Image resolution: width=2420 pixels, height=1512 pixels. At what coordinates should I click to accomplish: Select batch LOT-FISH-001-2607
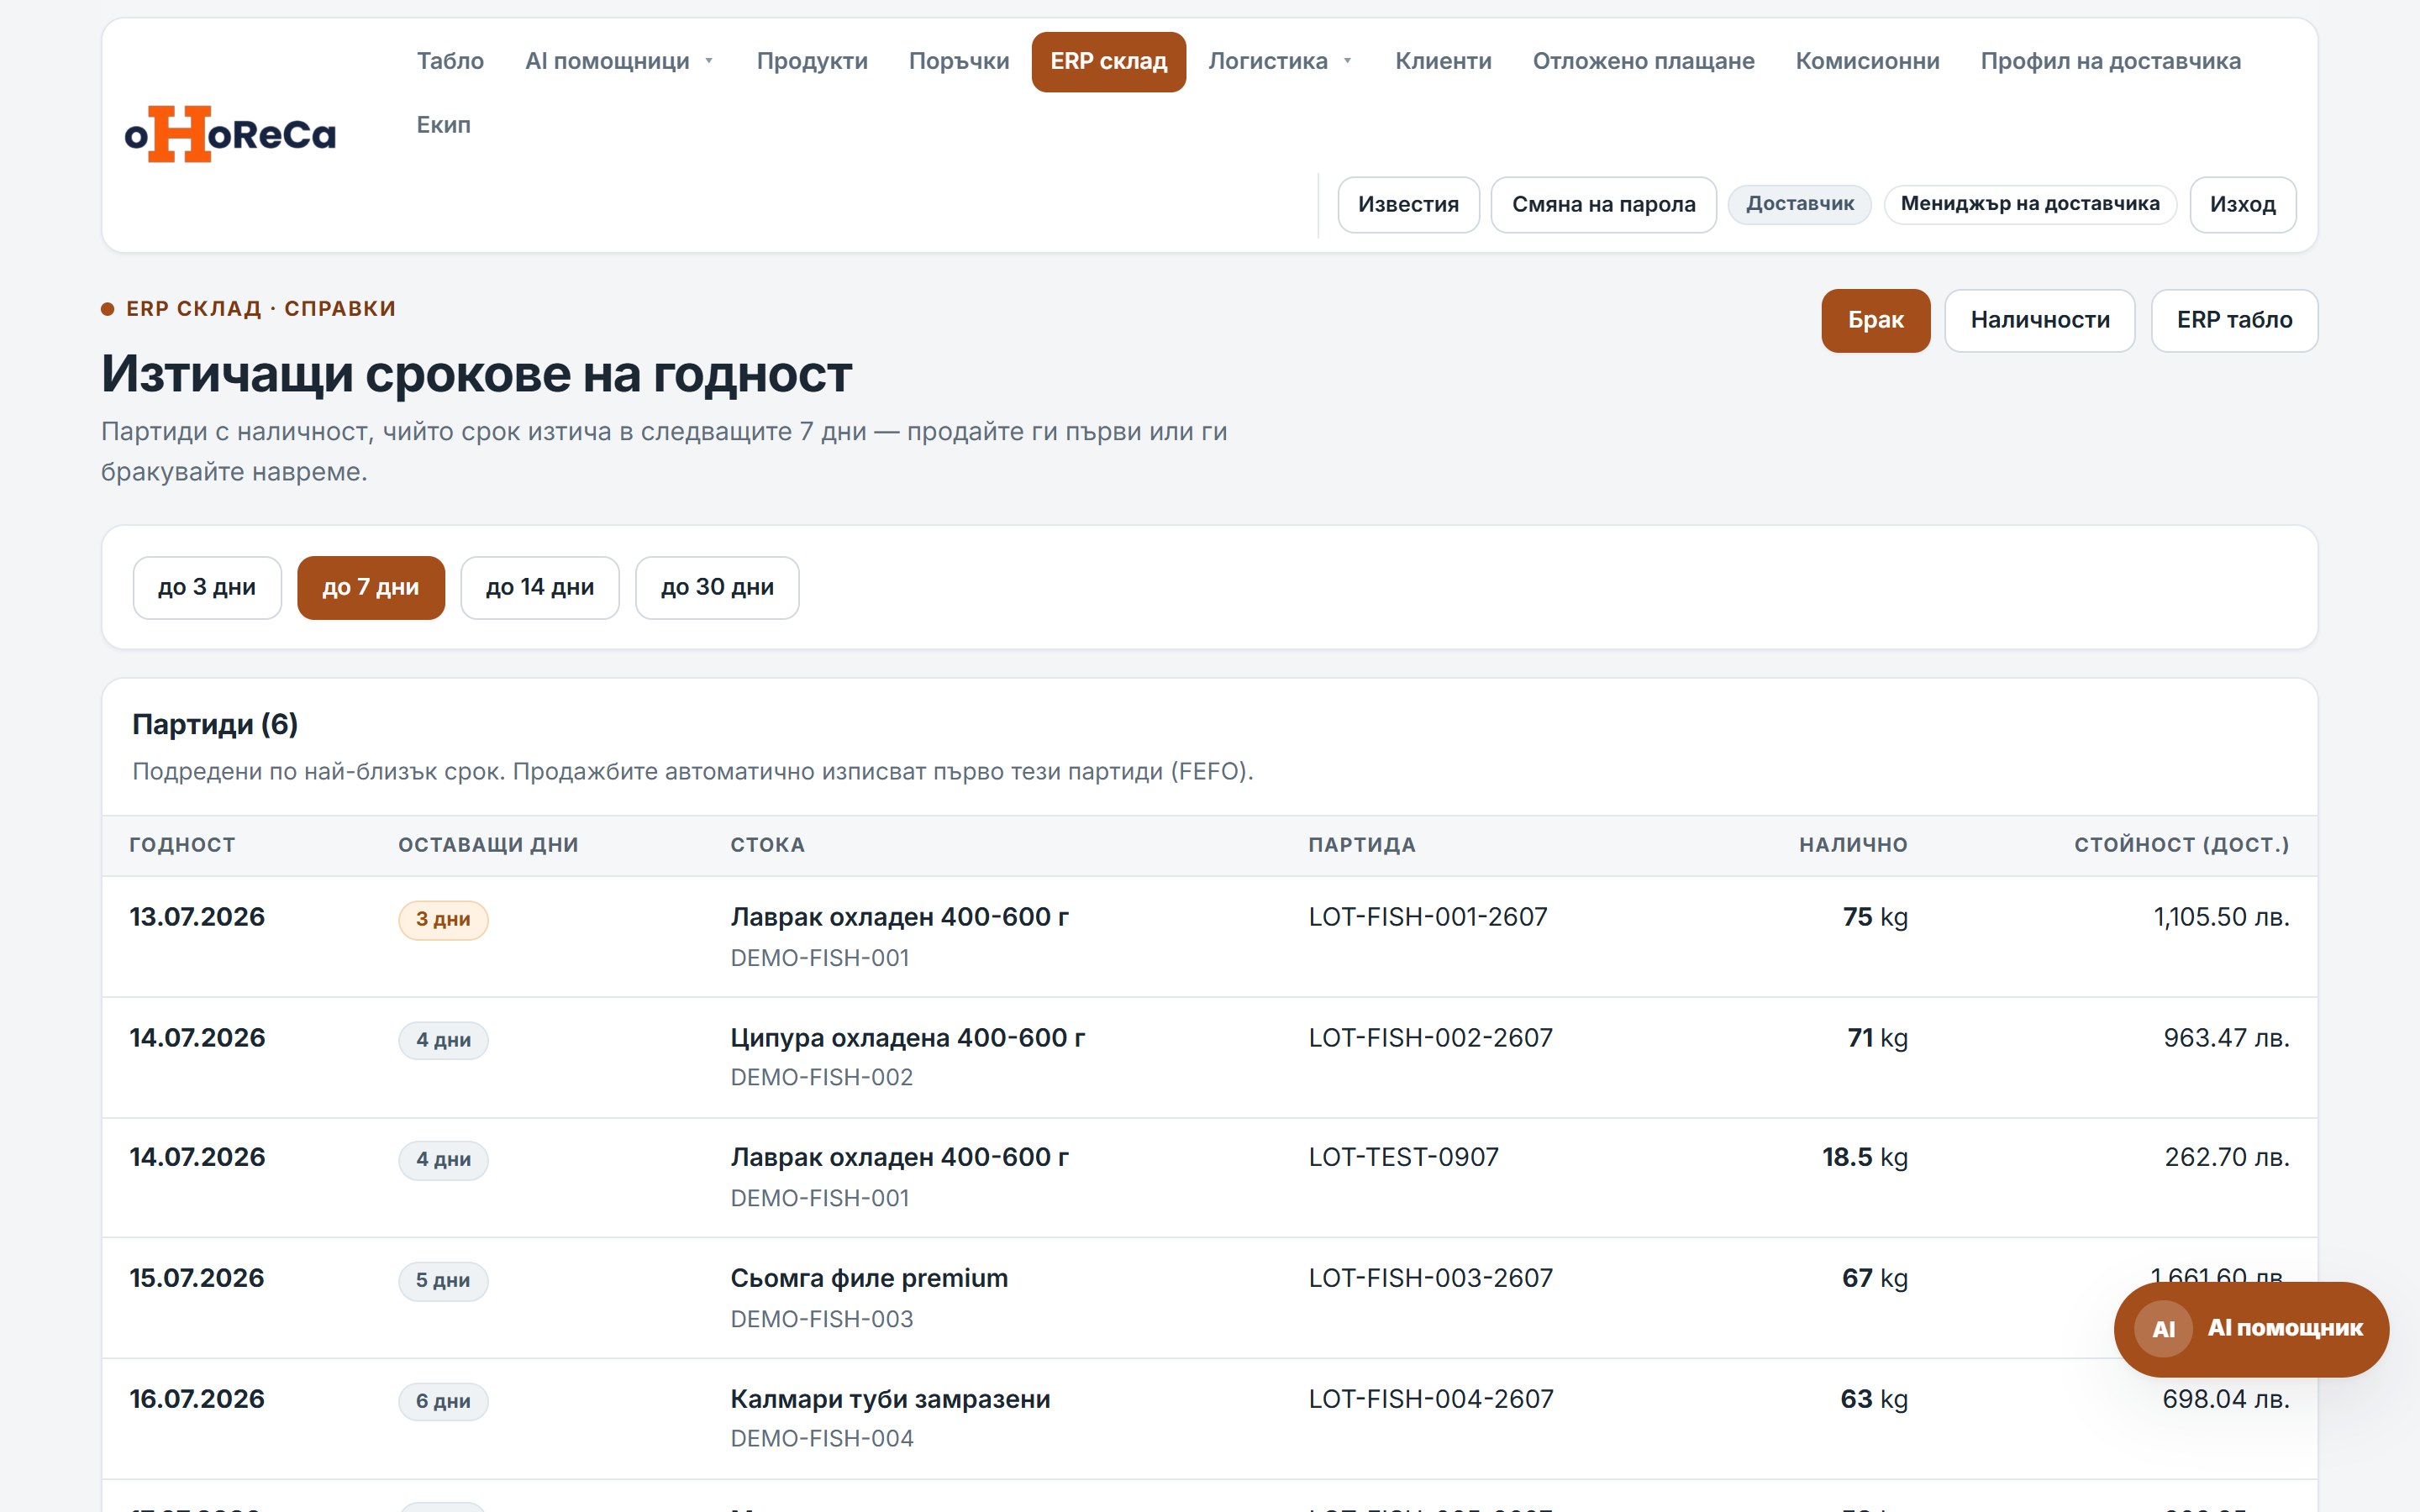[x=1427, y=916]
